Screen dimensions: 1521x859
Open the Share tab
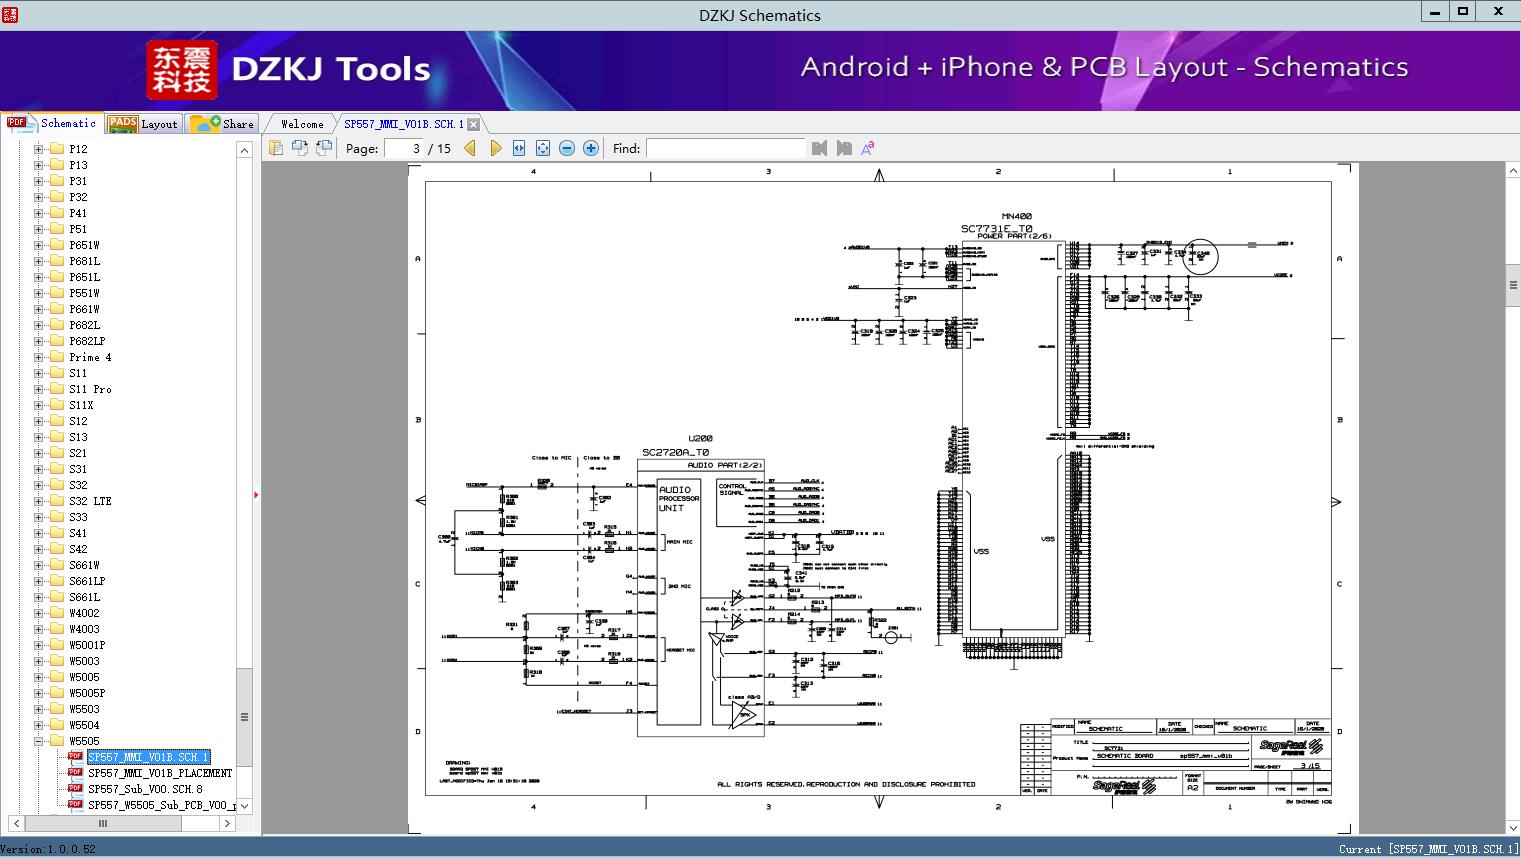(x=222, y=123)
